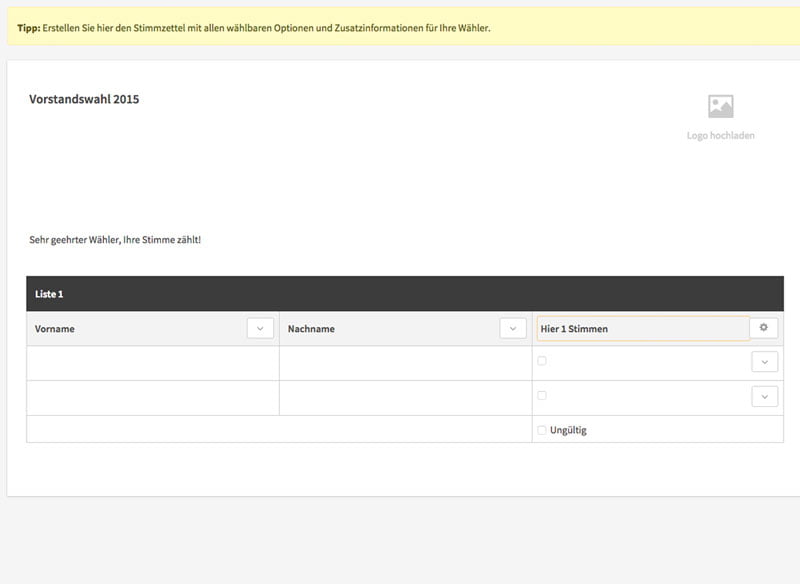Open the second candidate row's dropdown arrow

coord(764,397)
